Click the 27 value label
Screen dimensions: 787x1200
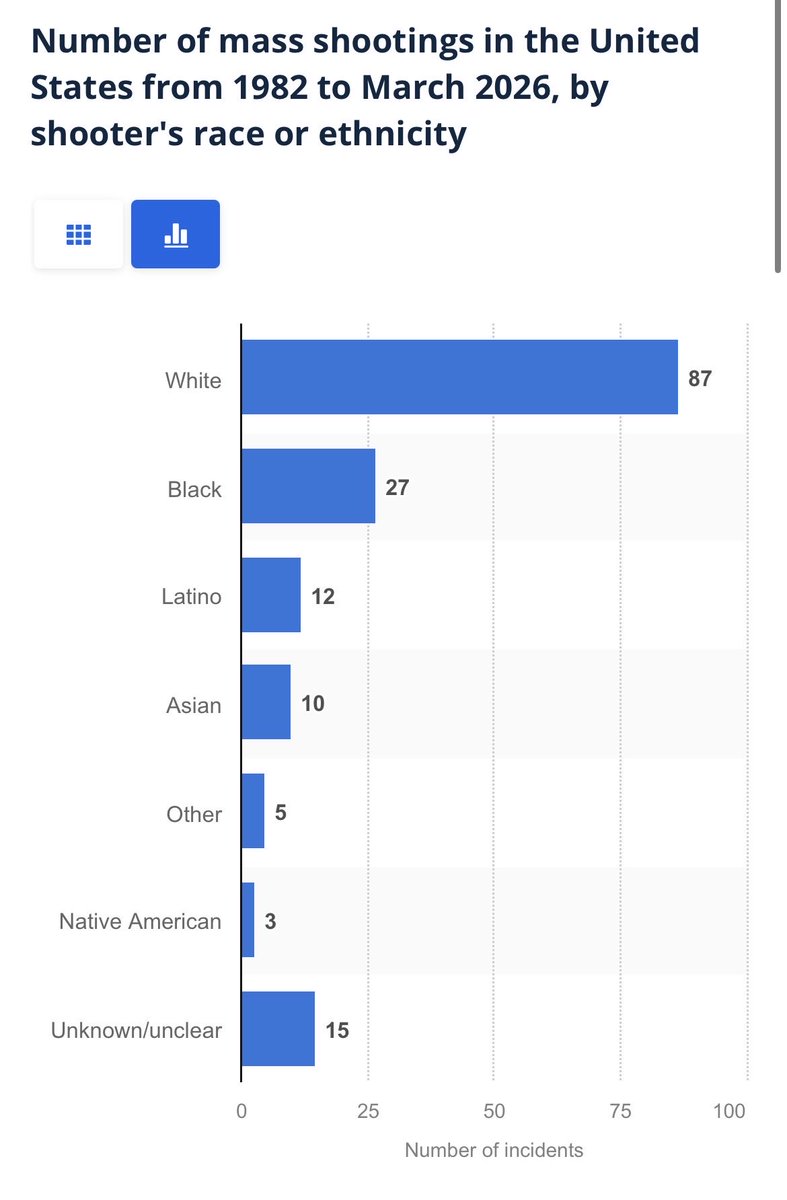coord(398,489)
